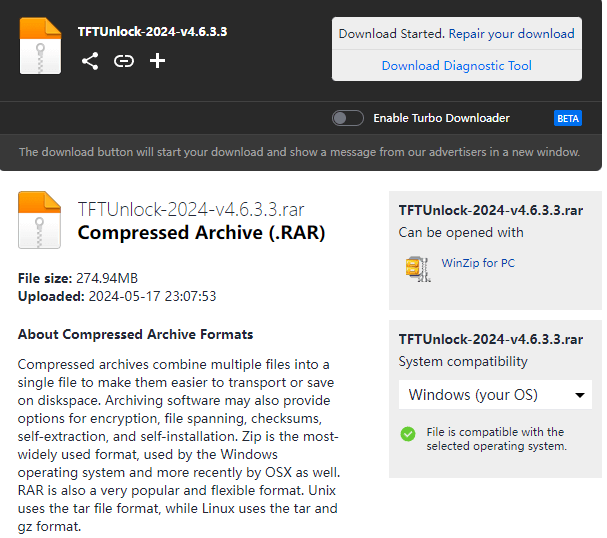Click the WinZip application icon
The height and width of the screenshot is (538, 607).
click(x=417, y=267)
